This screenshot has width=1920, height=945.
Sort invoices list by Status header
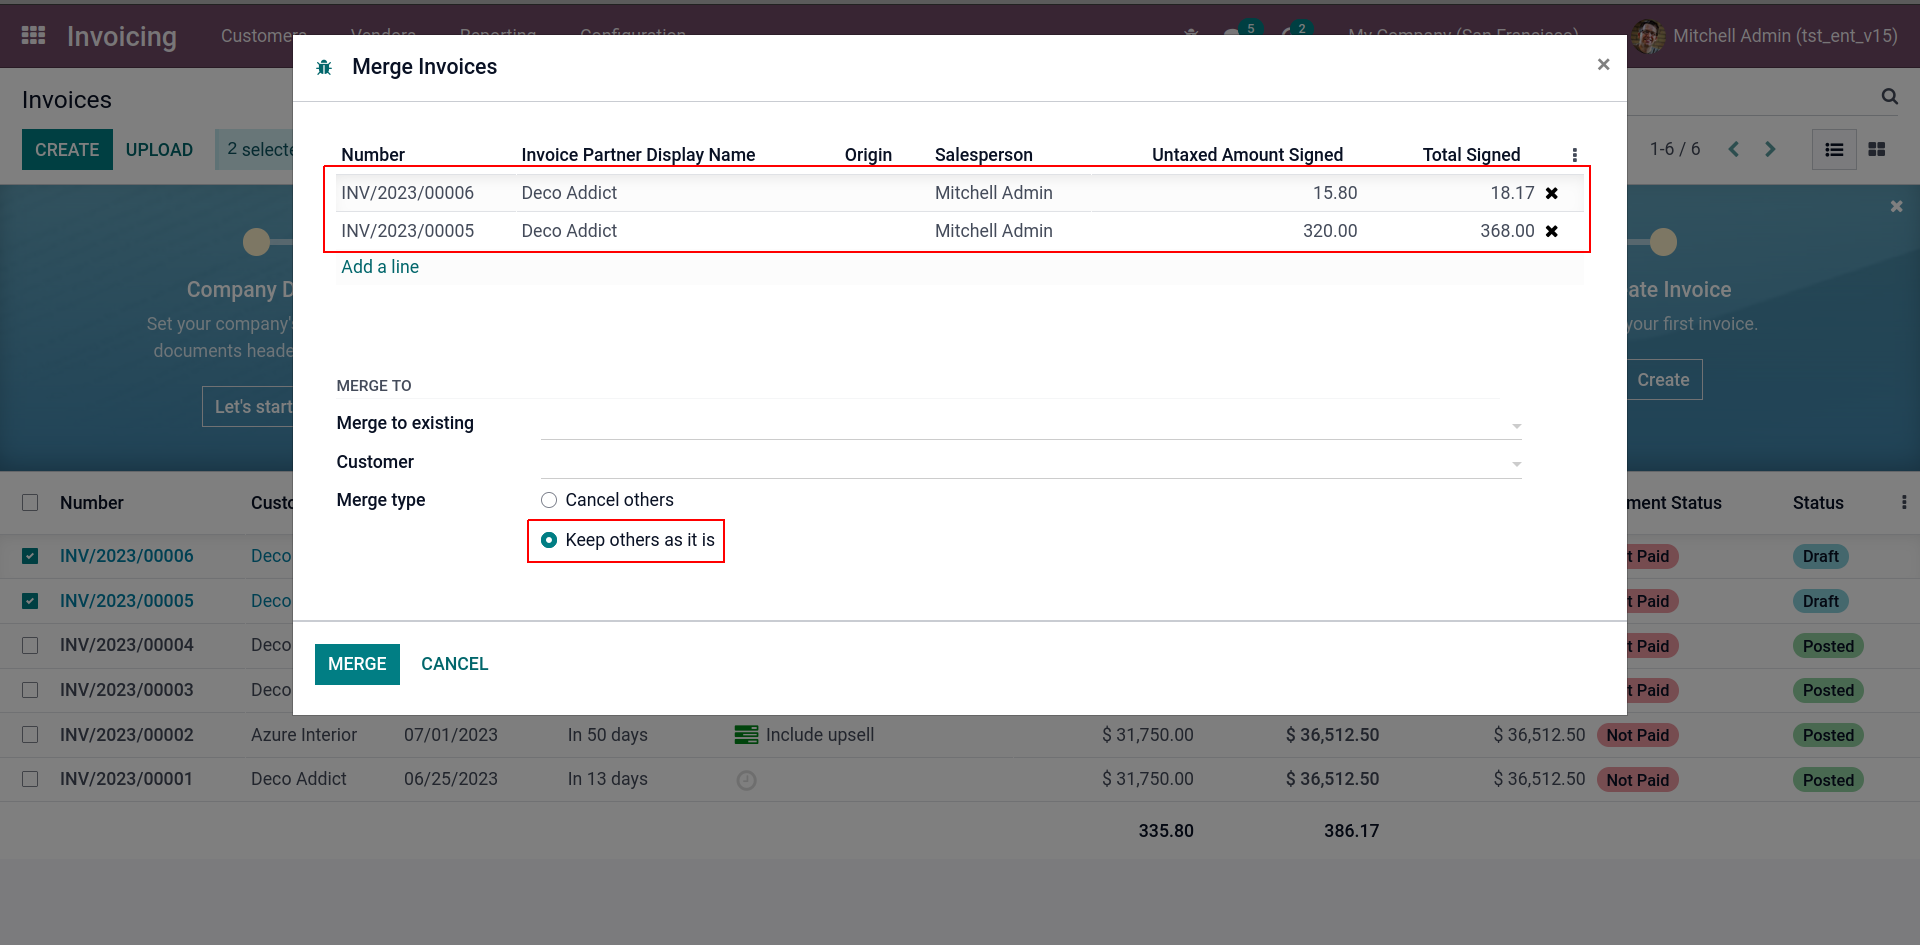1818,503
